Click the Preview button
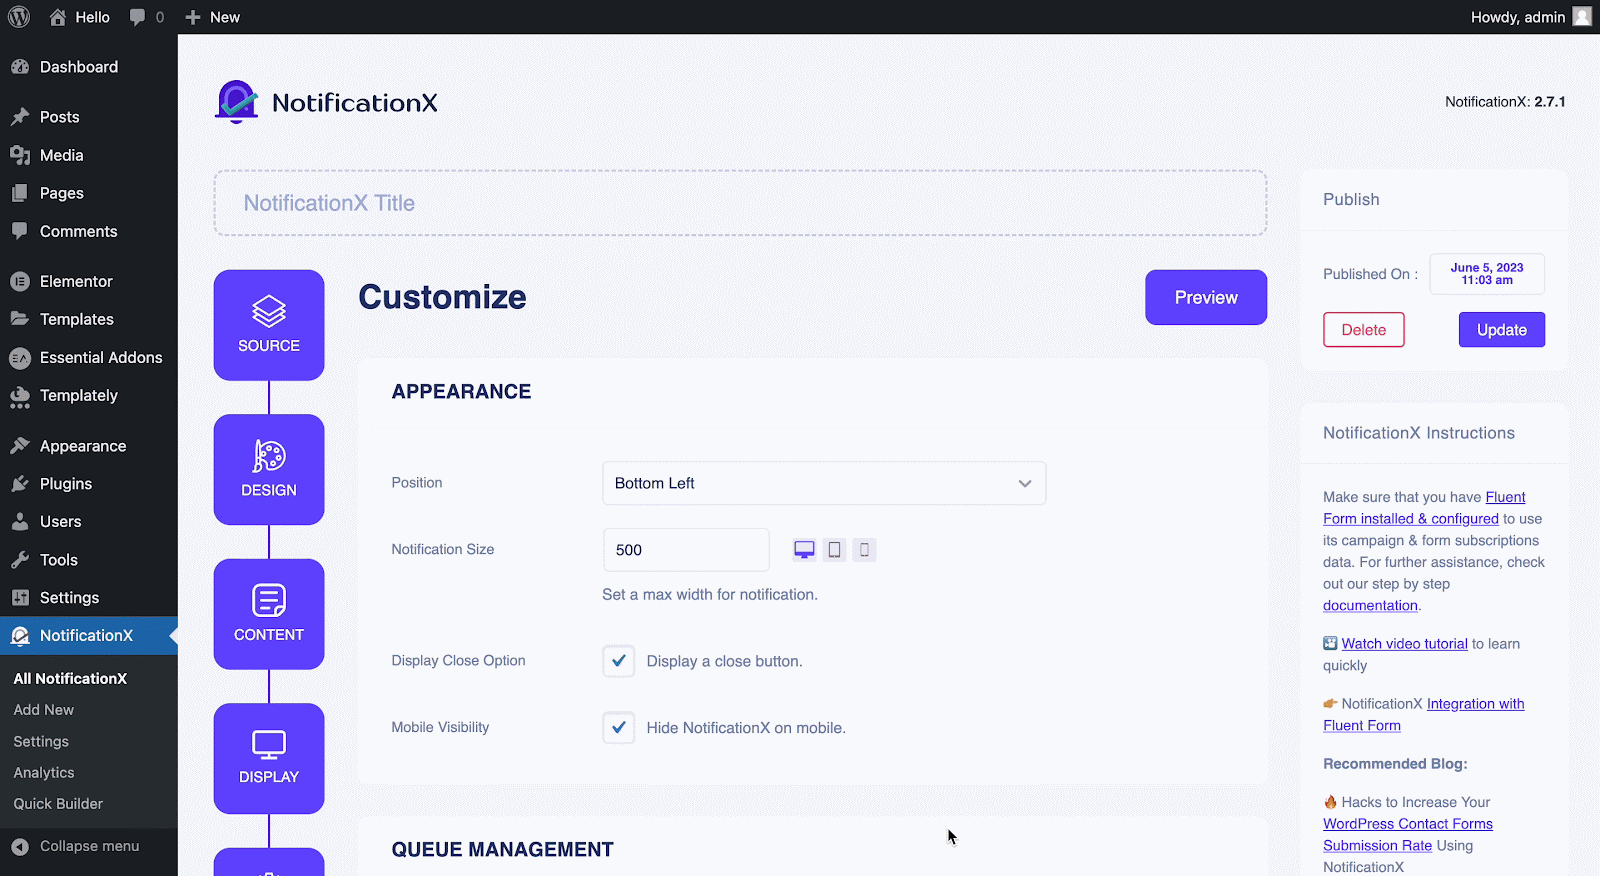The height and width of the screenshot is (876, 1600). pos(1206,297)
